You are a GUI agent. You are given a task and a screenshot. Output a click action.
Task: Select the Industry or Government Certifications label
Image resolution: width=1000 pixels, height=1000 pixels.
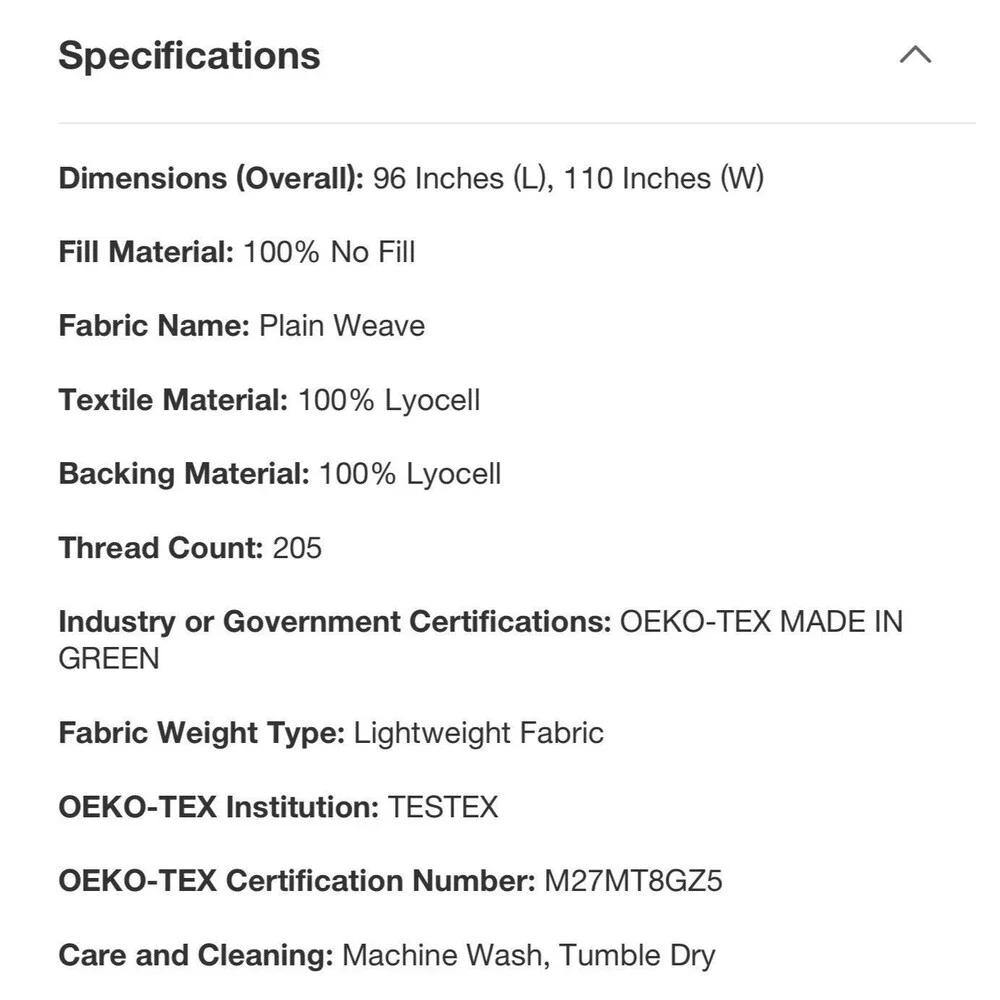335,622
